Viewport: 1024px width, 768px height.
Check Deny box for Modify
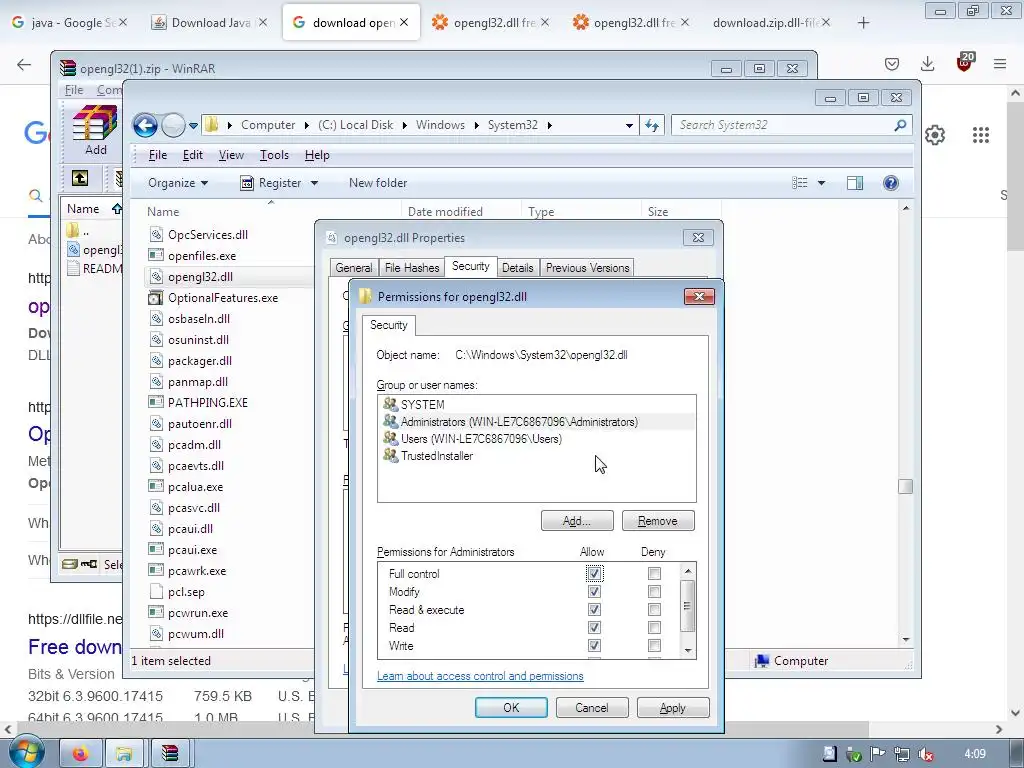click(x=654, y=592)
